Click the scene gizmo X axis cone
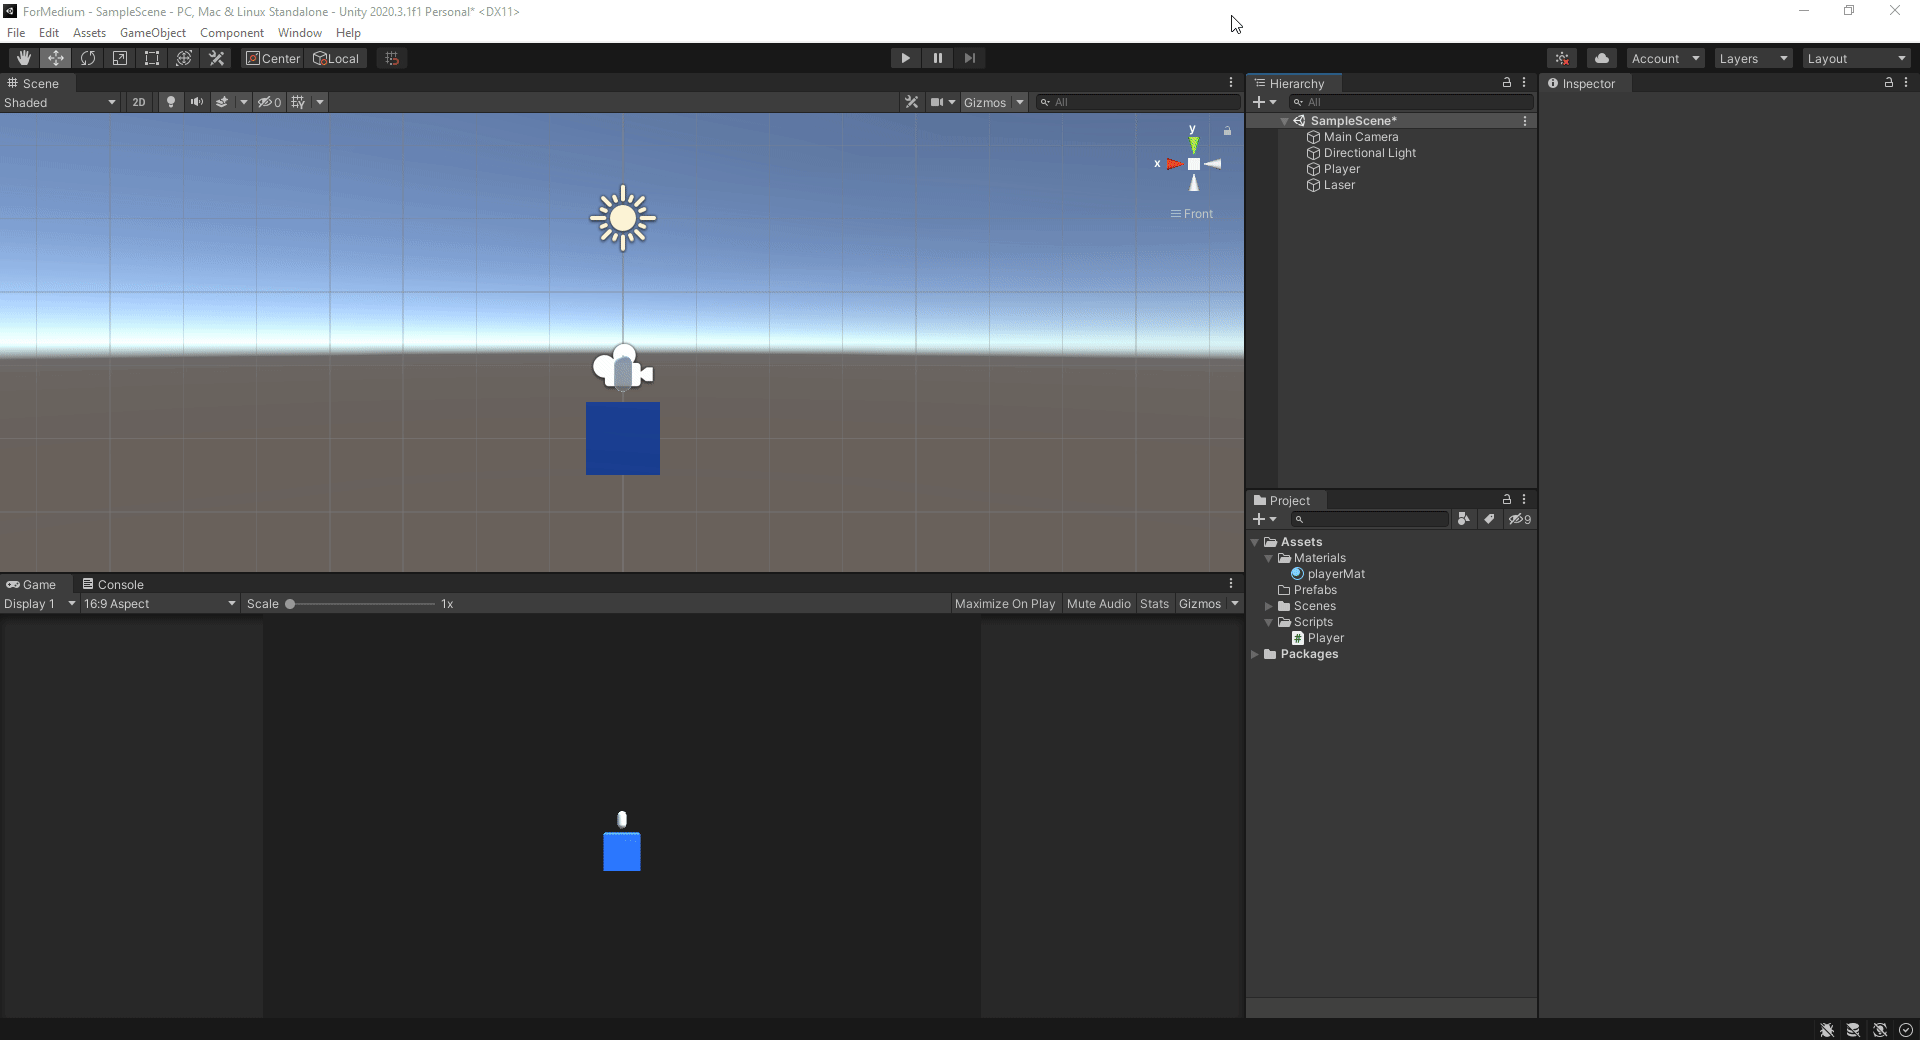The image size is (1920, 1040). click(1174, 164)
